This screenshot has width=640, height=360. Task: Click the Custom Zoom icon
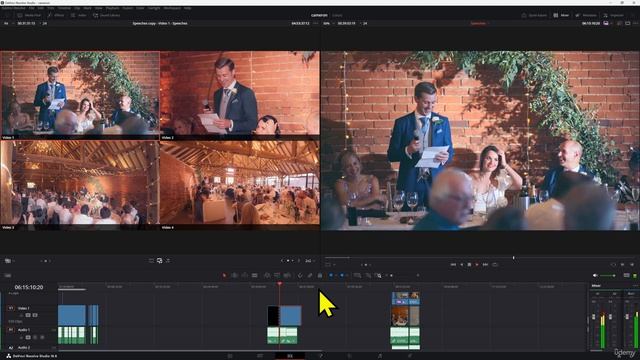click(378, 276)
